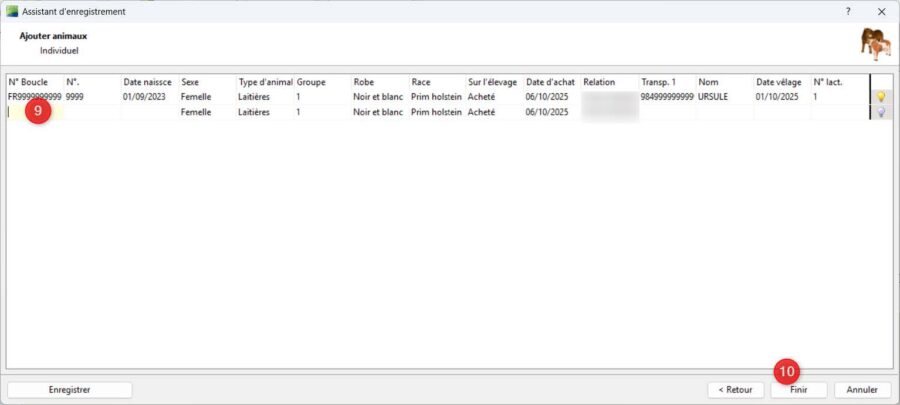Screen dimensions: 900x405
Task: Select the name cell URSULE
Action: click(x=714, y=97)
